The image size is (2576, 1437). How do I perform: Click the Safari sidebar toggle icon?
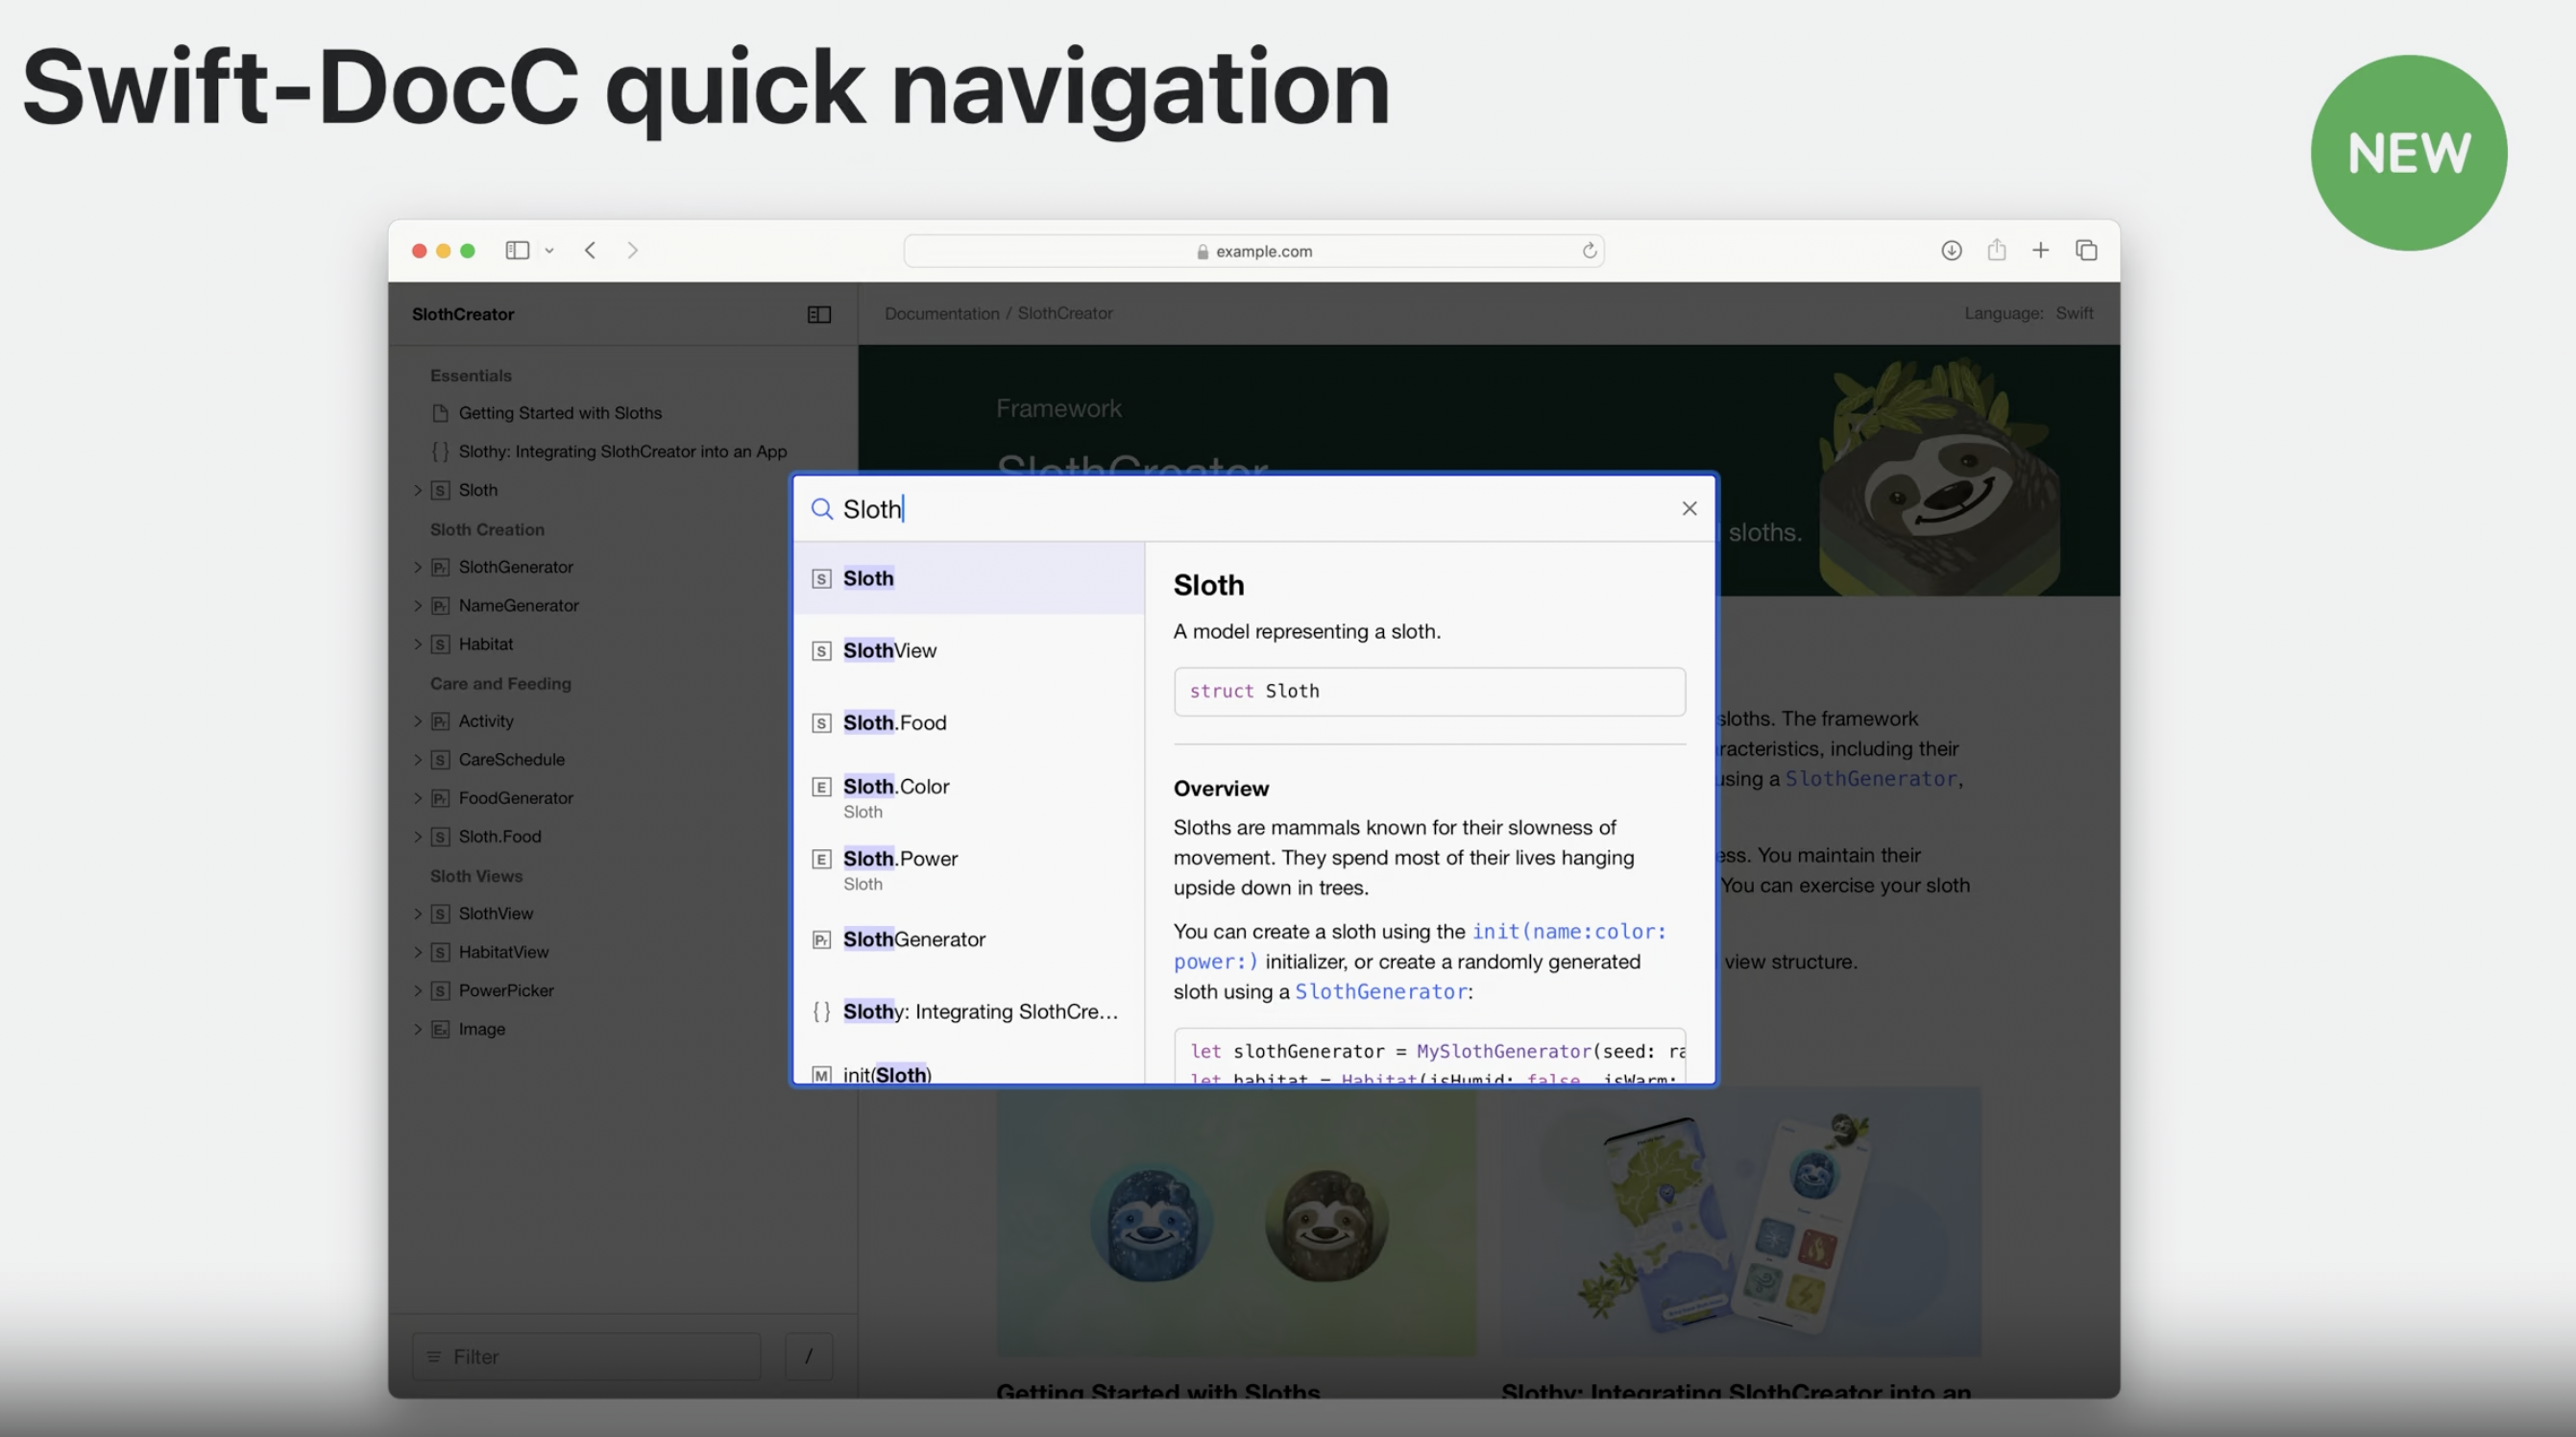click(x=516, y=250)
